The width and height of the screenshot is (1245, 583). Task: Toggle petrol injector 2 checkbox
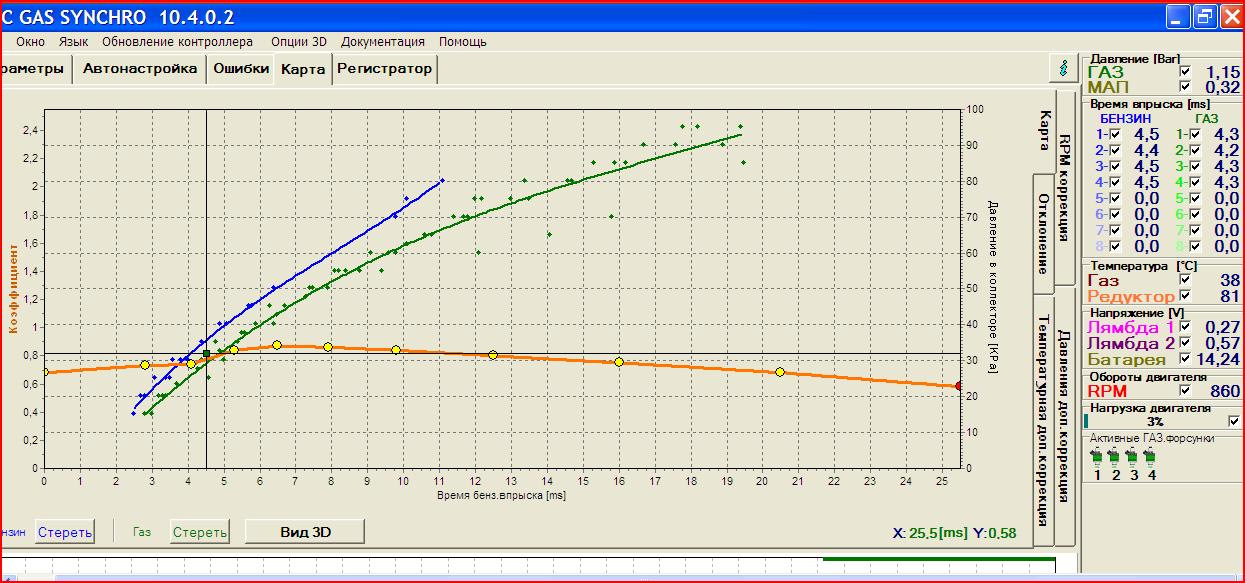click(x=1115, y=150)
